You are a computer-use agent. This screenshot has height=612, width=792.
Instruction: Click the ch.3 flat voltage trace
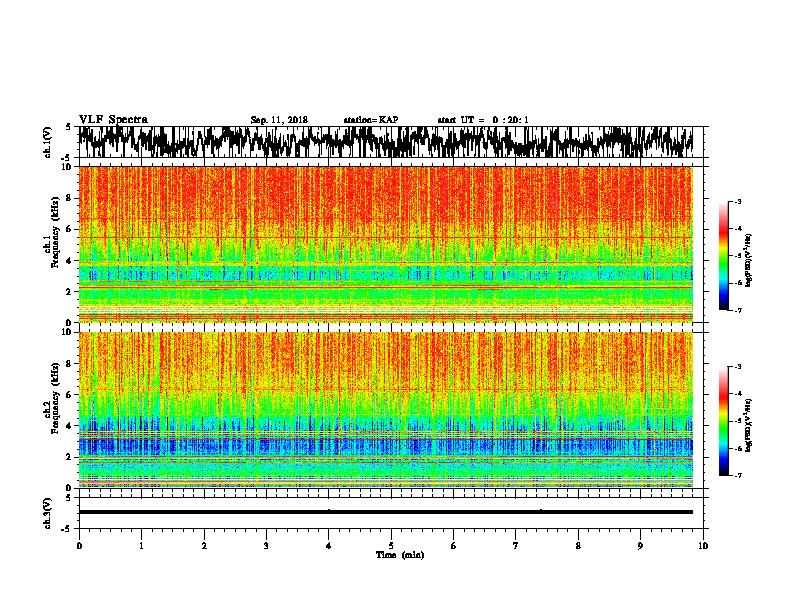pyautogui.click(x=386, y=512)
